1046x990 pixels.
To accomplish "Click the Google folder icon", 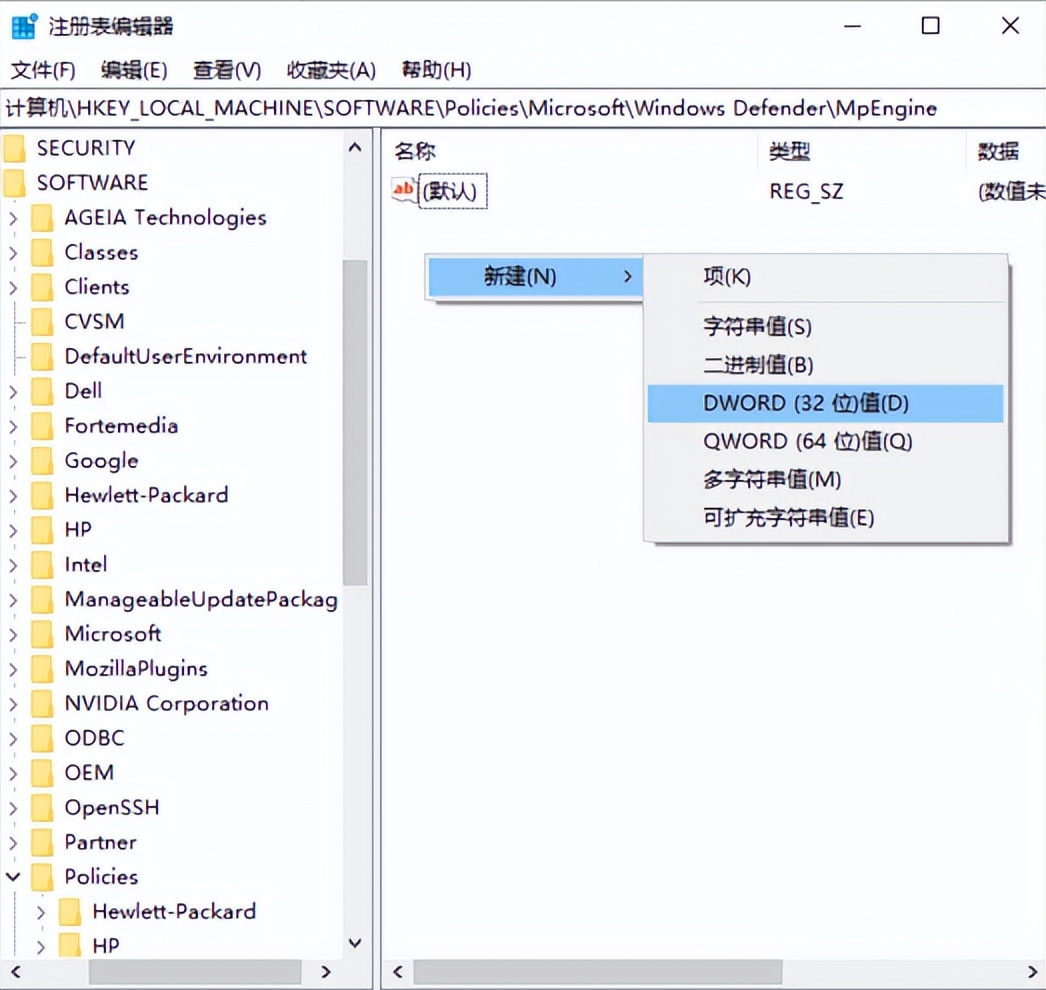I will click(x=42, y=460).
